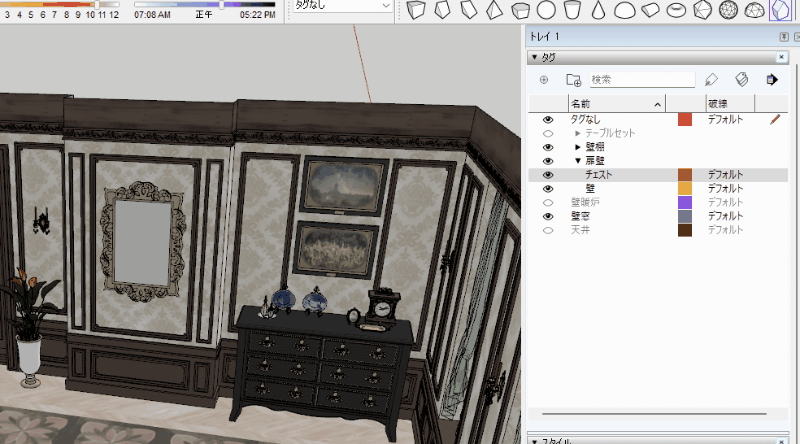The image size is (800, 444).
Task: Select the チェスト tag name
Action: pos(598,175)
